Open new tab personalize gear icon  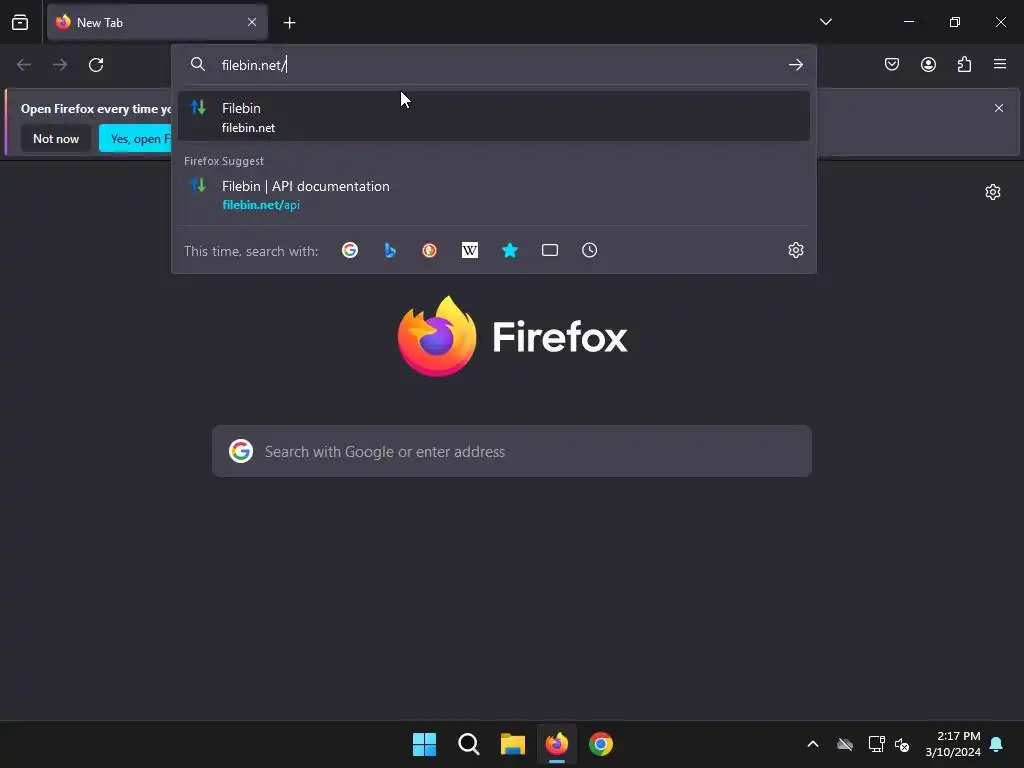coord(993,192)
